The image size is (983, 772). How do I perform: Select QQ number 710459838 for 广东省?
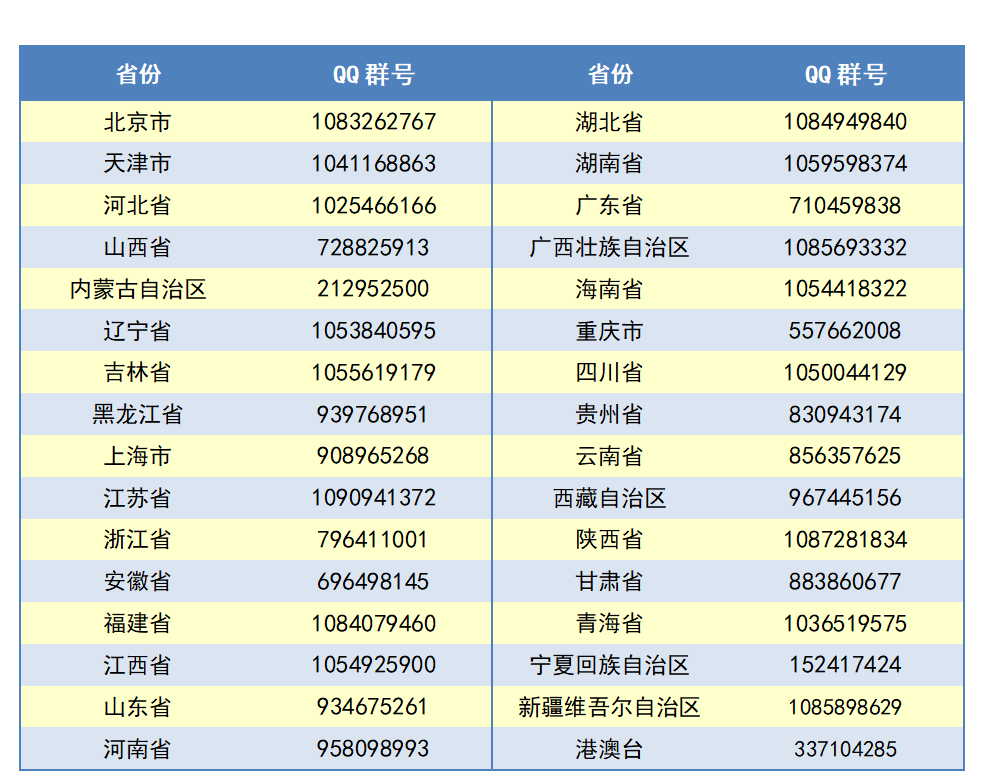[845, 206]
